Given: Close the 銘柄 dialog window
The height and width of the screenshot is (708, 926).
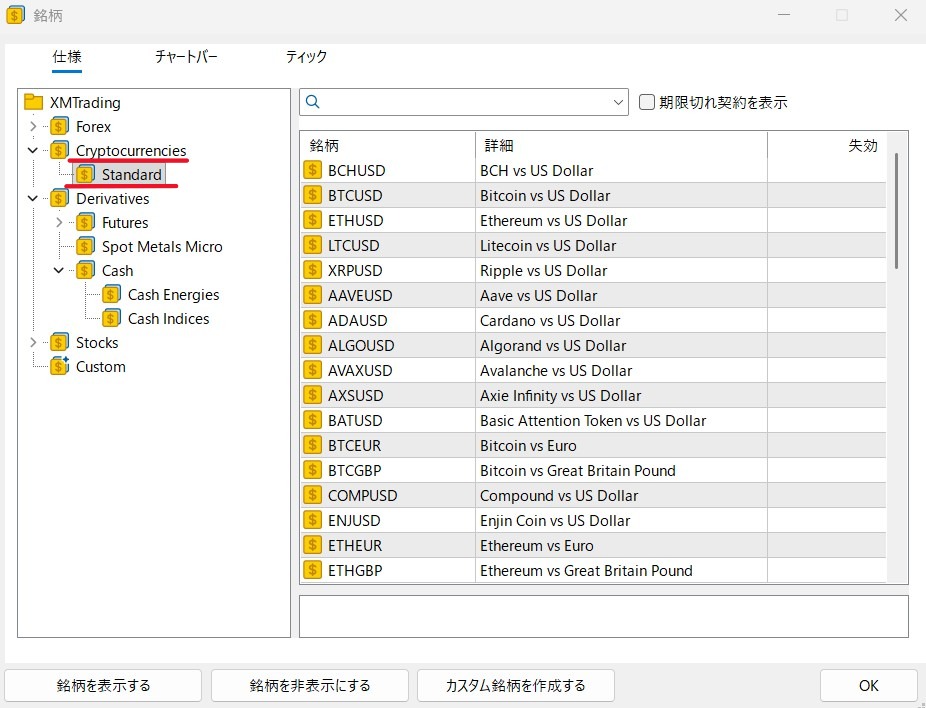Looking at the screenshot, I should (x=901, y=15).
